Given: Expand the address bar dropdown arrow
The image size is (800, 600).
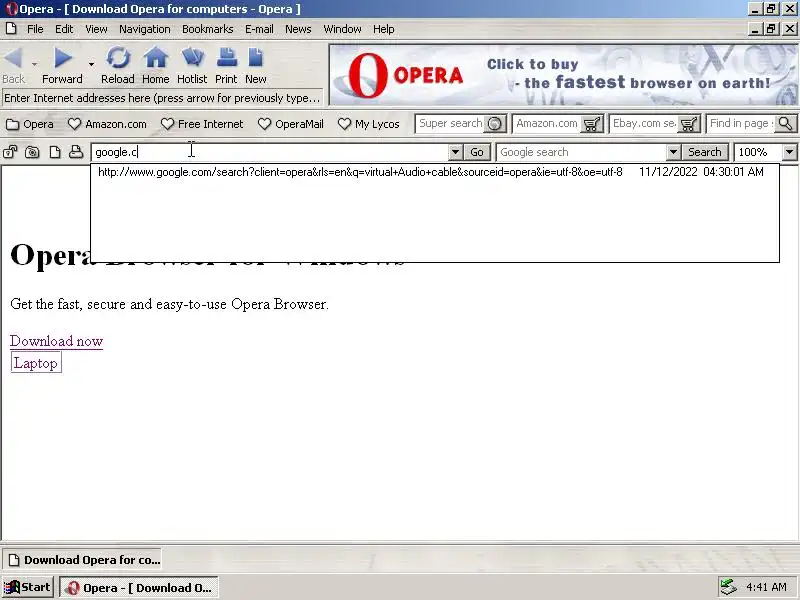Looking at the screenshot, I should pos(455,152).
